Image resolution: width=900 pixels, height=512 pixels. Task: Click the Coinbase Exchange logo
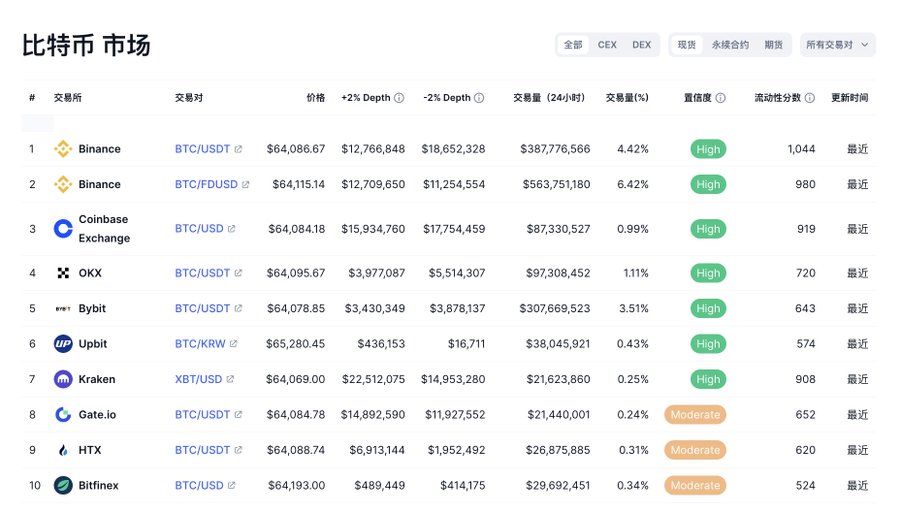[x=63, y=229]
